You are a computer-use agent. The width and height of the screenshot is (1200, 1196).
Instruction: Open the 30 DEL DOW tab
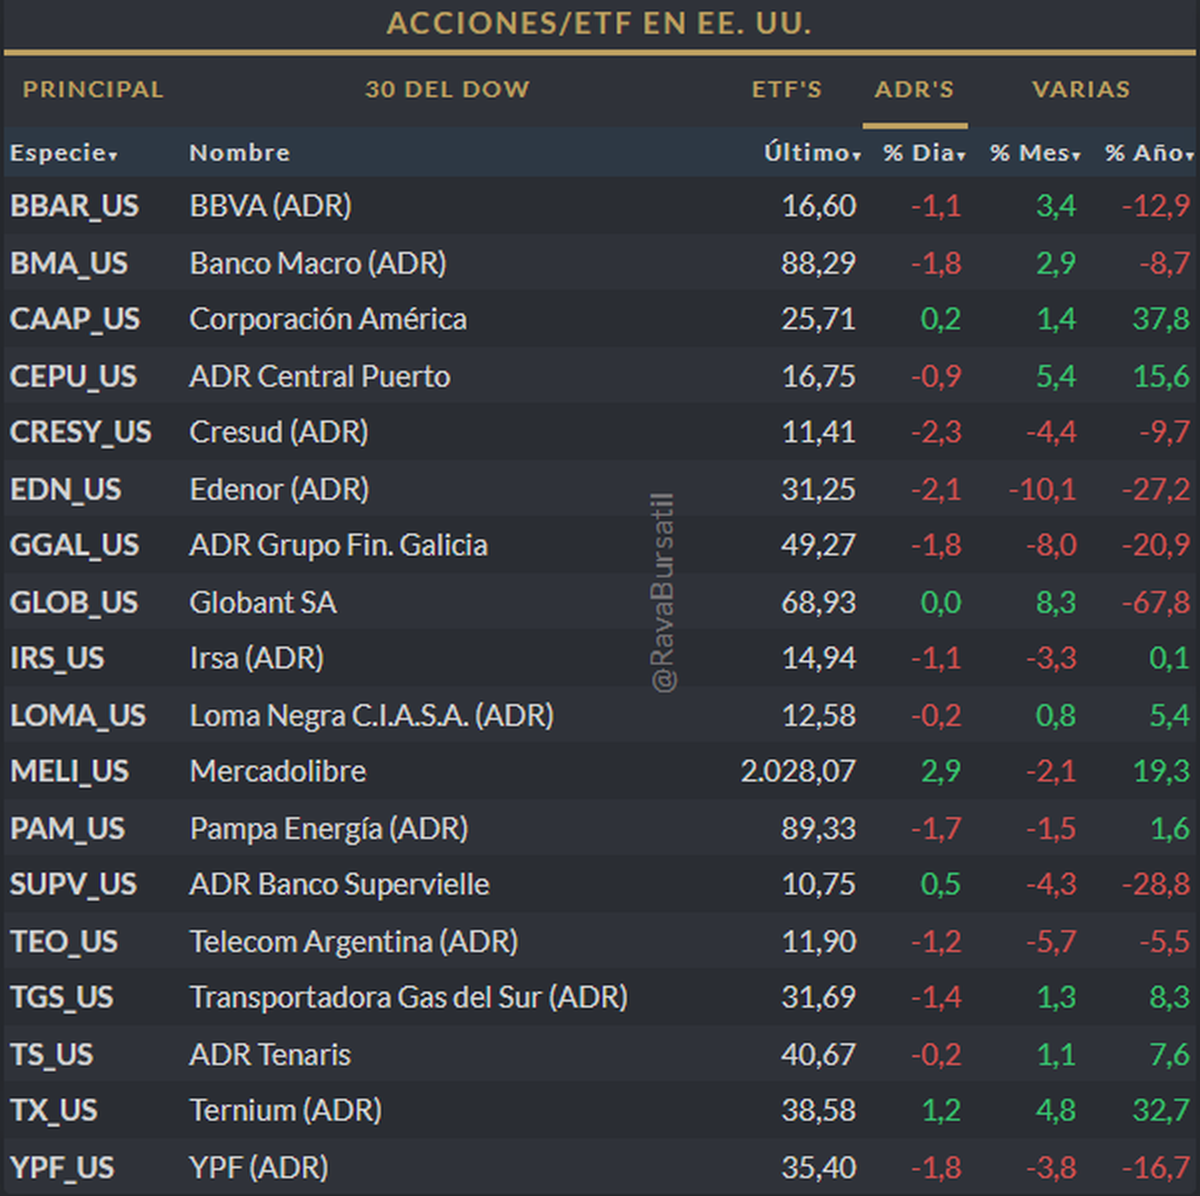point(447,89)
